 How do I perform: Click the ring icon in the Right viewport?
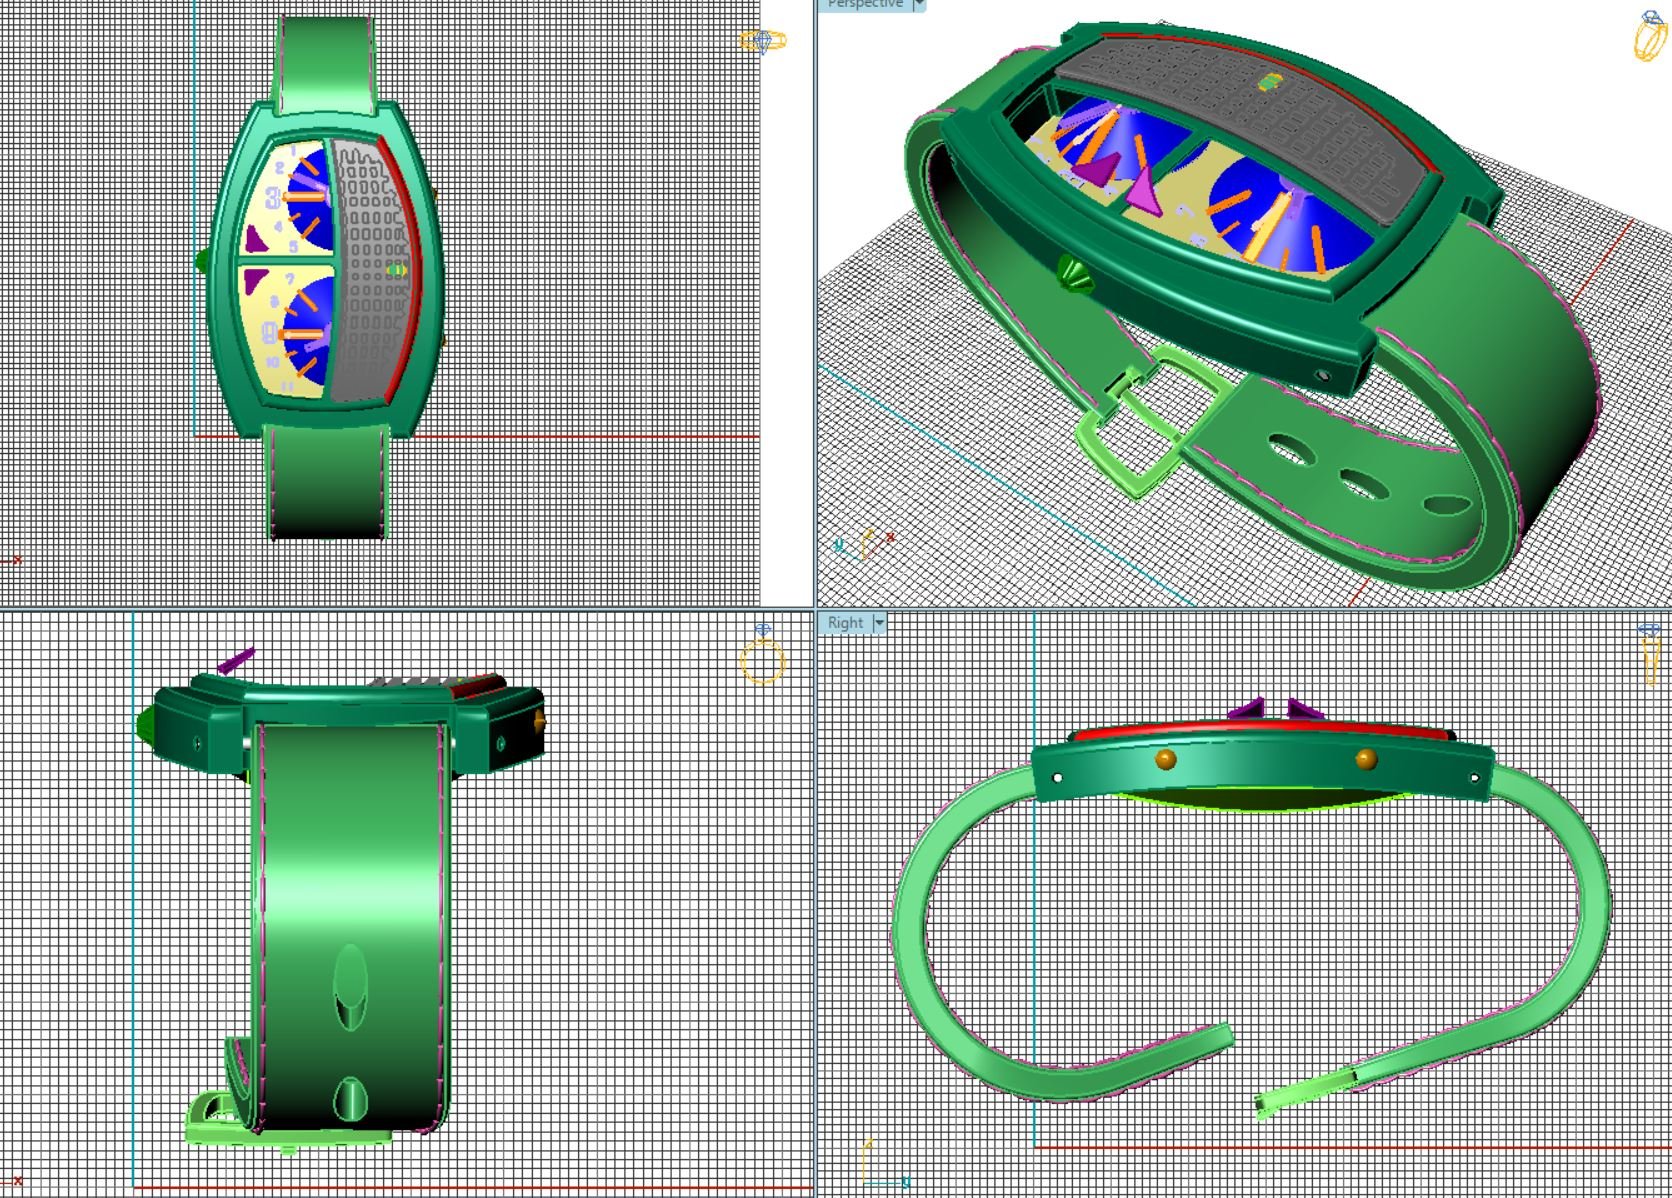click(1650, 655)
